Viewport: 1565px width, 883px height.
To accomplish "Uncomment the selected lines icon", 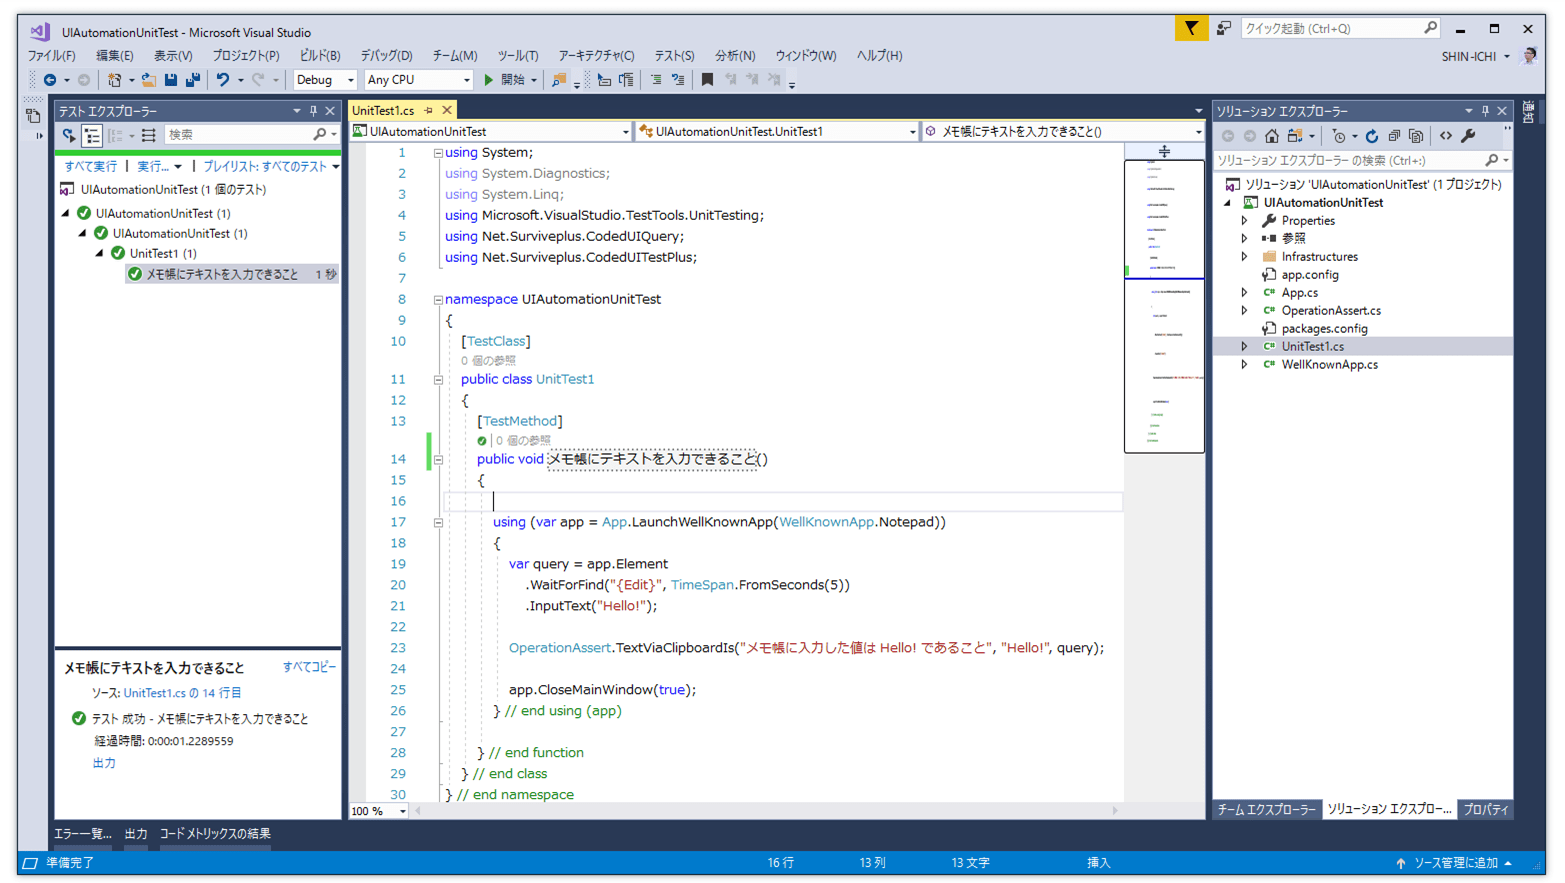I will (678, 80).
